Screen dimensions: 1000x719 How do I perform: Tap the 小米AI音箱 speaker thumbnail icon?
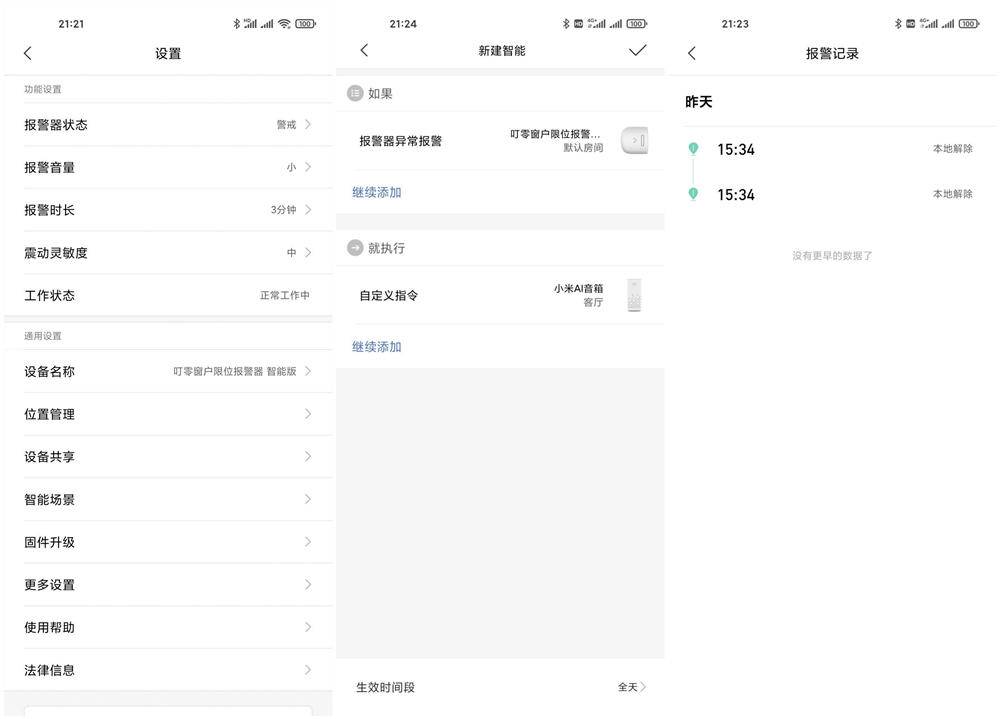[636, 294]
